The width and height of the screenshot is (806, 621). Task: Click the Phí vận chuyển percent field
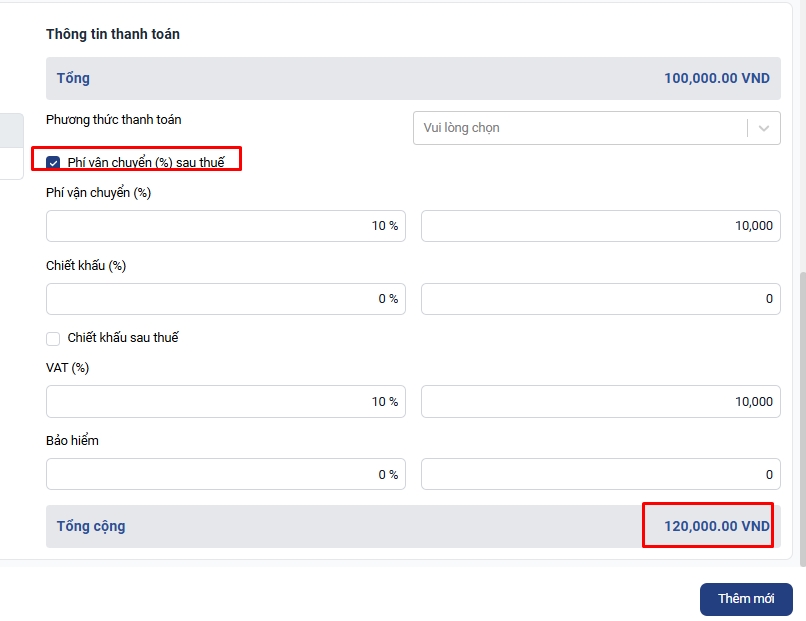pyautogui.click(x=225, y=226)
